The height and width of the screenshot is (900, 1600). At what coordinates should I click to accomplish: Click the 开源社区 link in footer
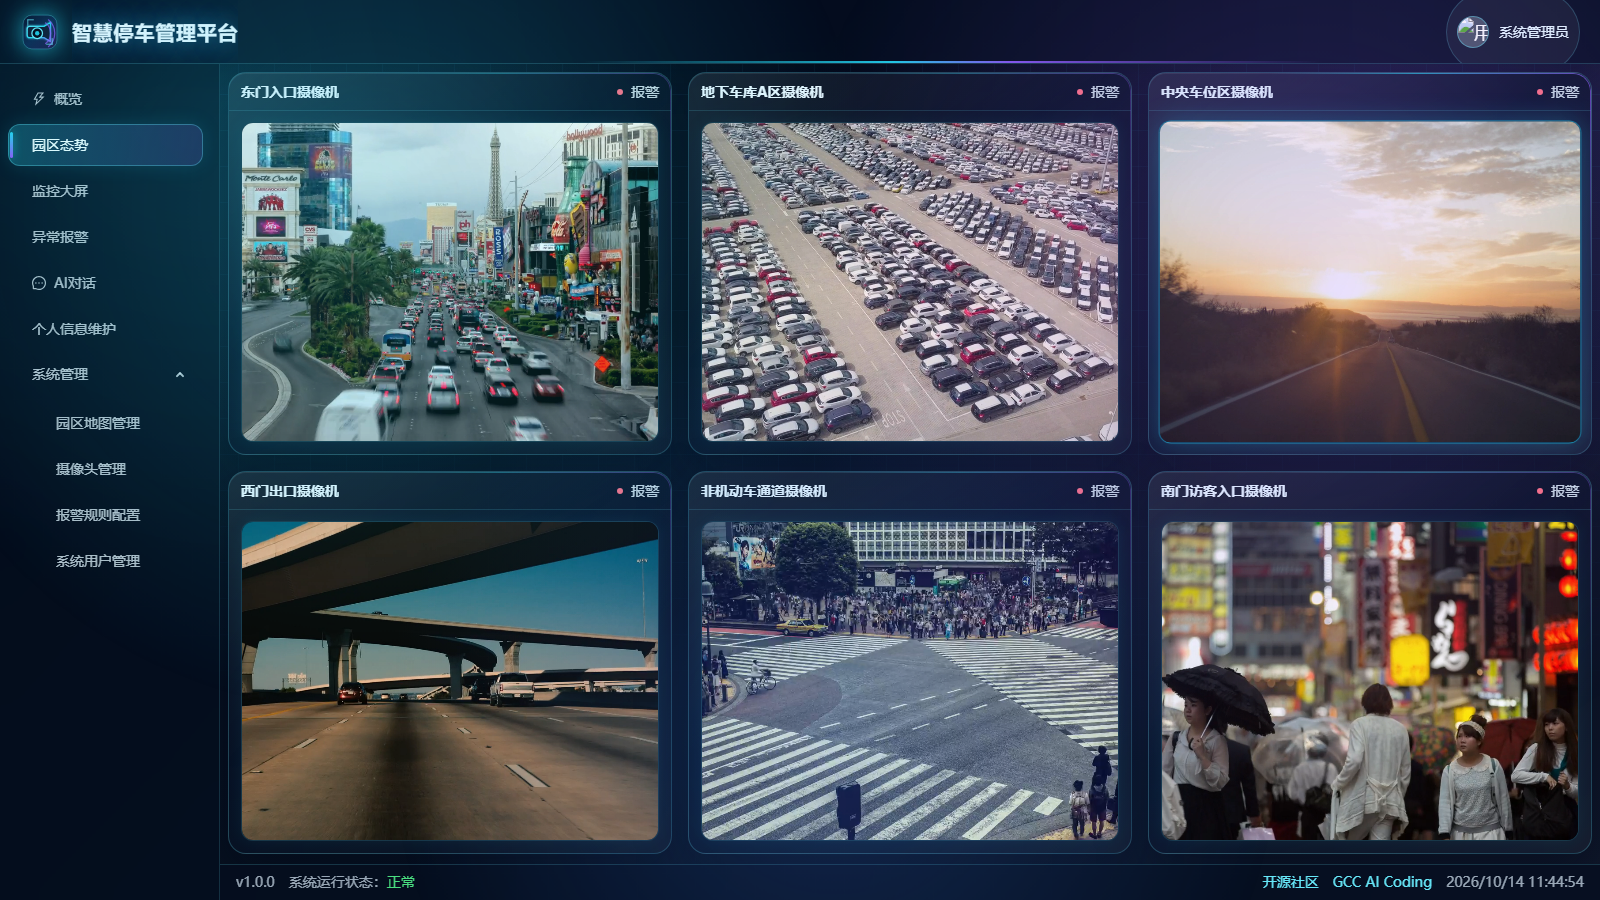1290,882
